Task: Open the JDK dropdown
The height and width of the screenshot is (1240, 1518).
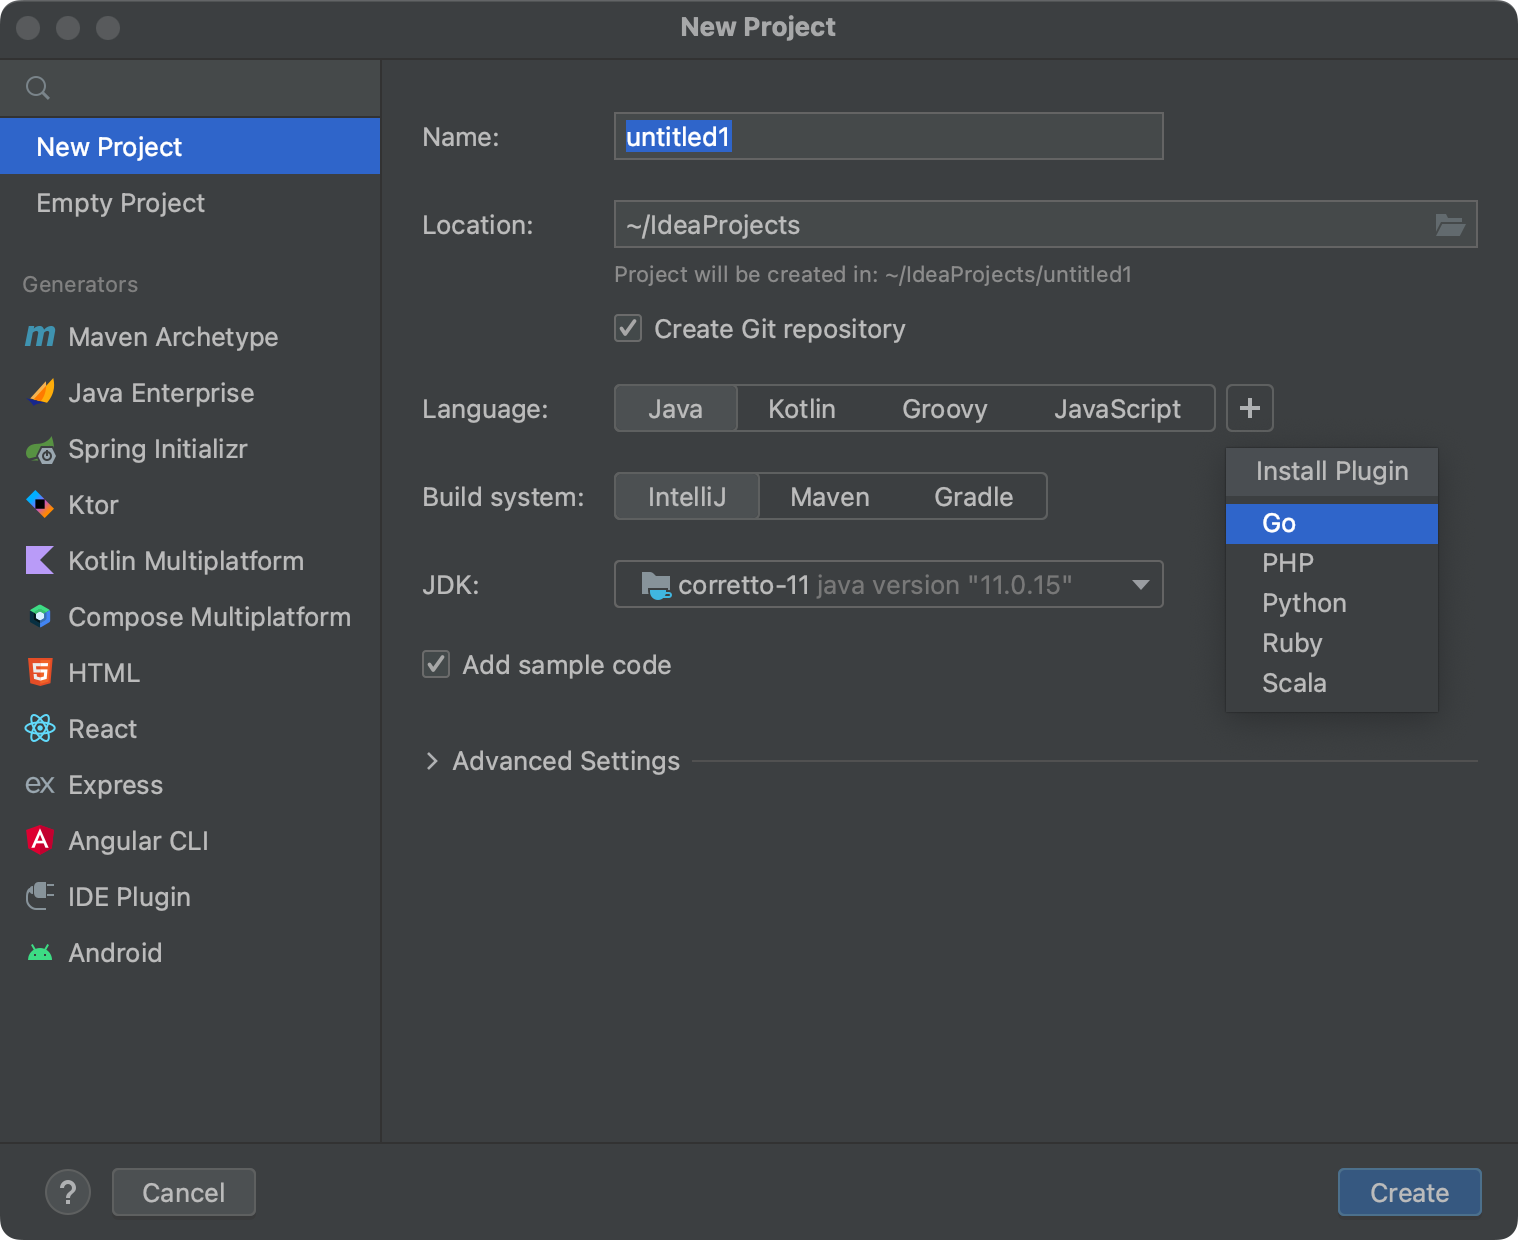Action: (1140, 584)
